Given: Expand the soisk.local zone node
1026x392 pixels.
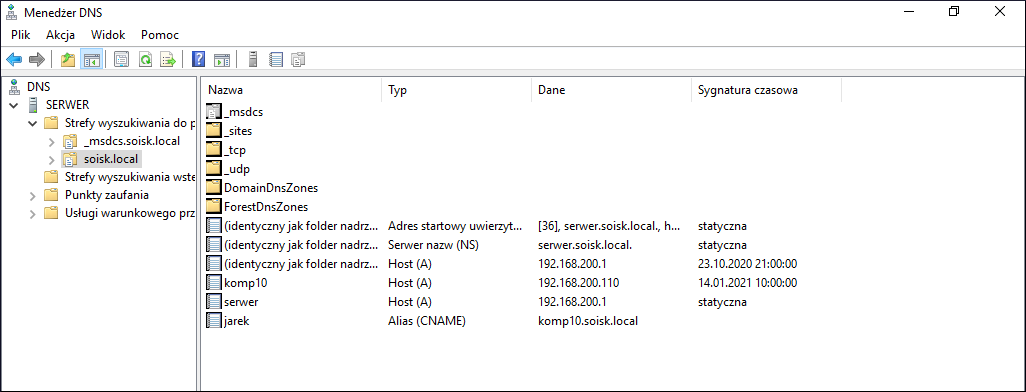Looking at the screenshot, I should tap(52, 159).
